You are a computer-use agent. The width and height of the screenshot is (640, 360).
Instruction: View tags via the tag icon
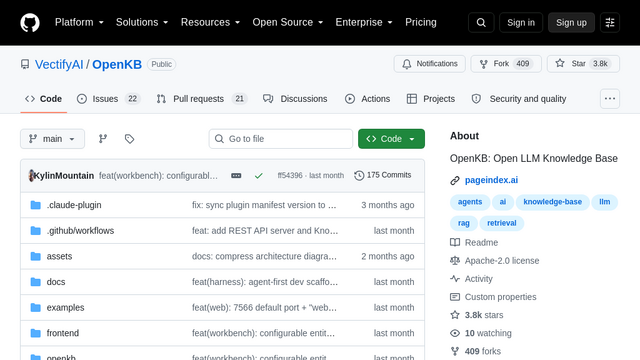(x=129, y=139)
